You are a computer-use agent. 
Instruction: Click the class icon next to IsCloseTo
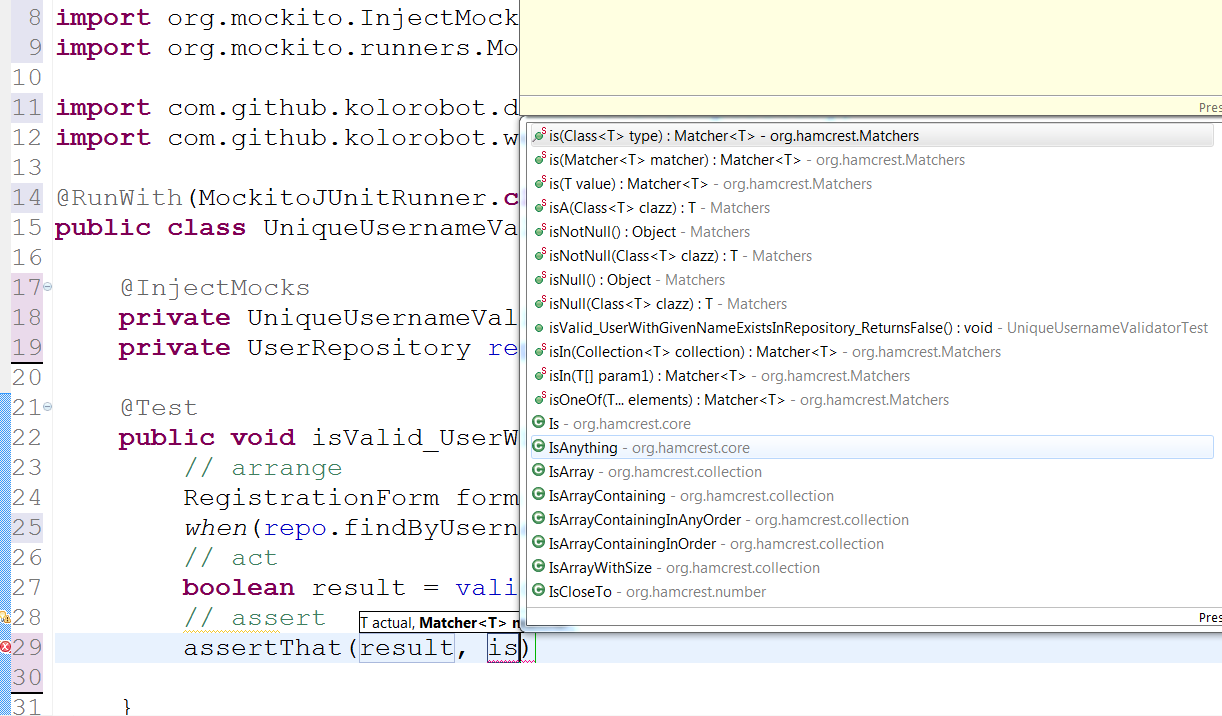pos(537,591)
